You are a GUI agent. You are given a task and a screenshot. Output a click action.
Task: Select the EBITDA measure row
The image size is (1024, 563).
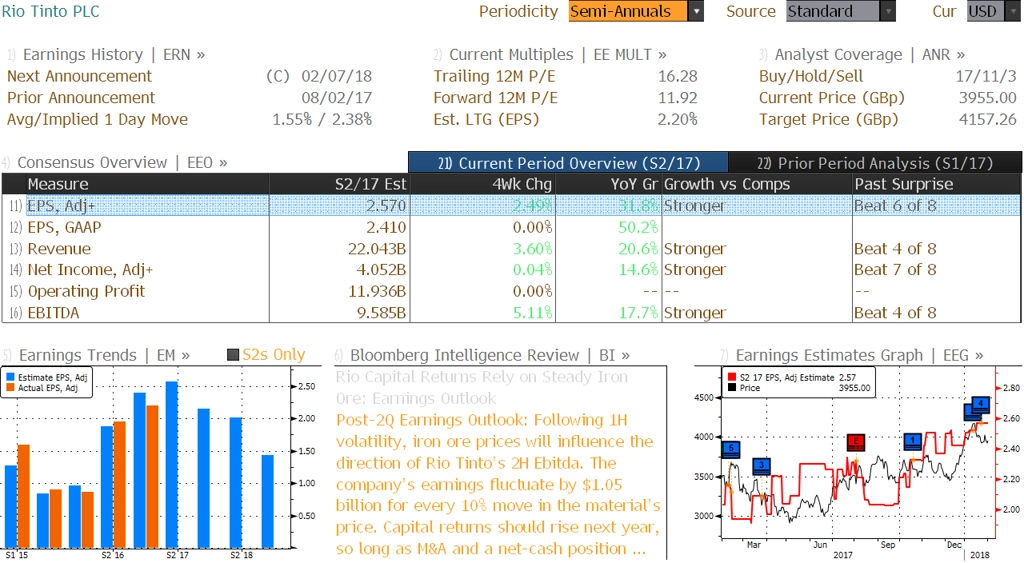click(x=511, y=312)
